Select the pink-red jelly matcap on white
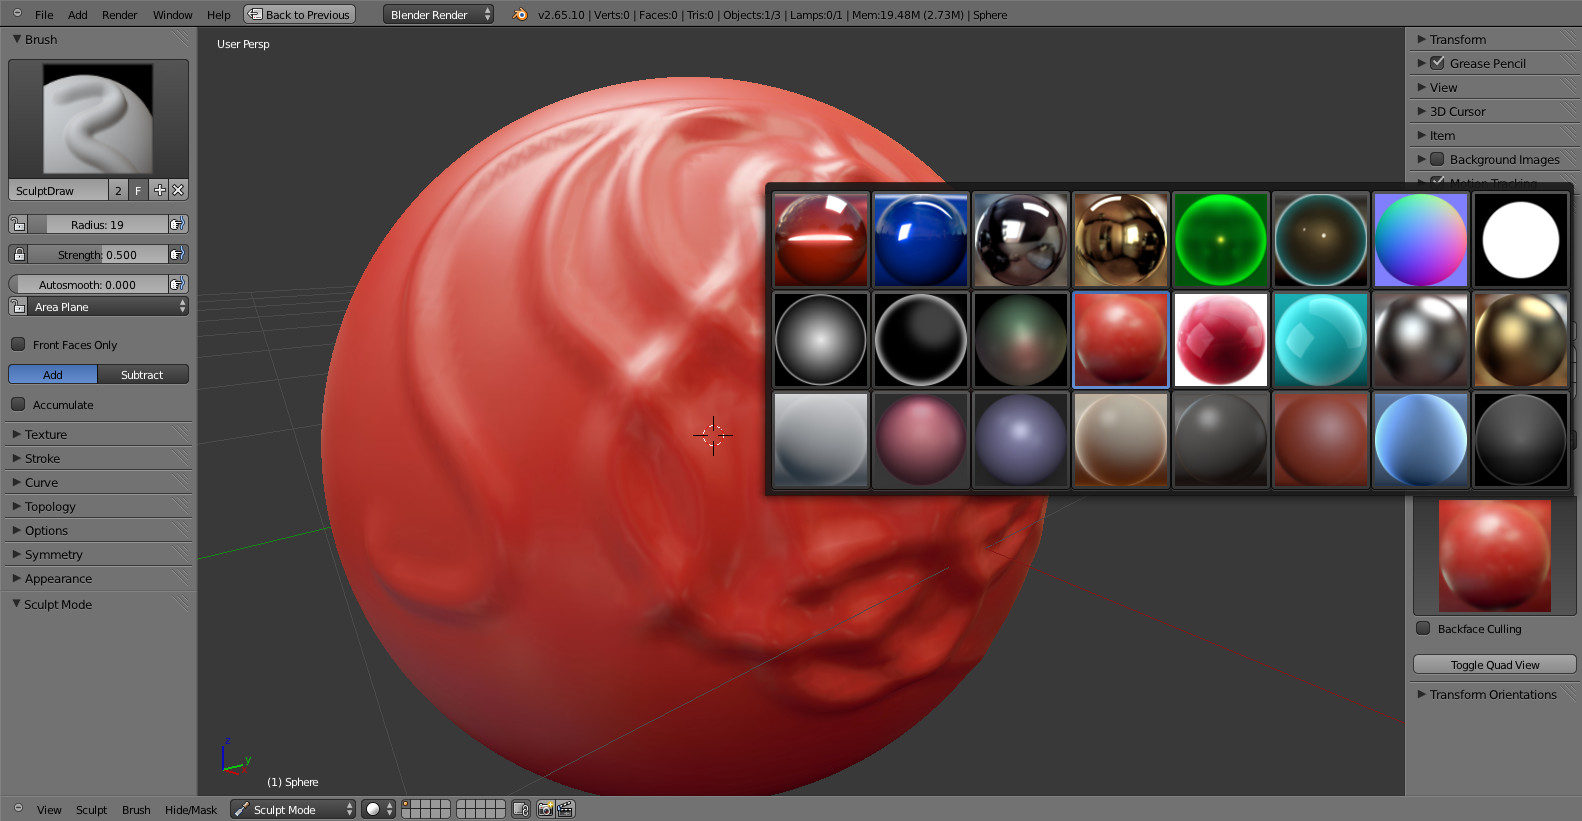Image resolution: width=1582 pixels, height=821 pixels. point(1221,340)
